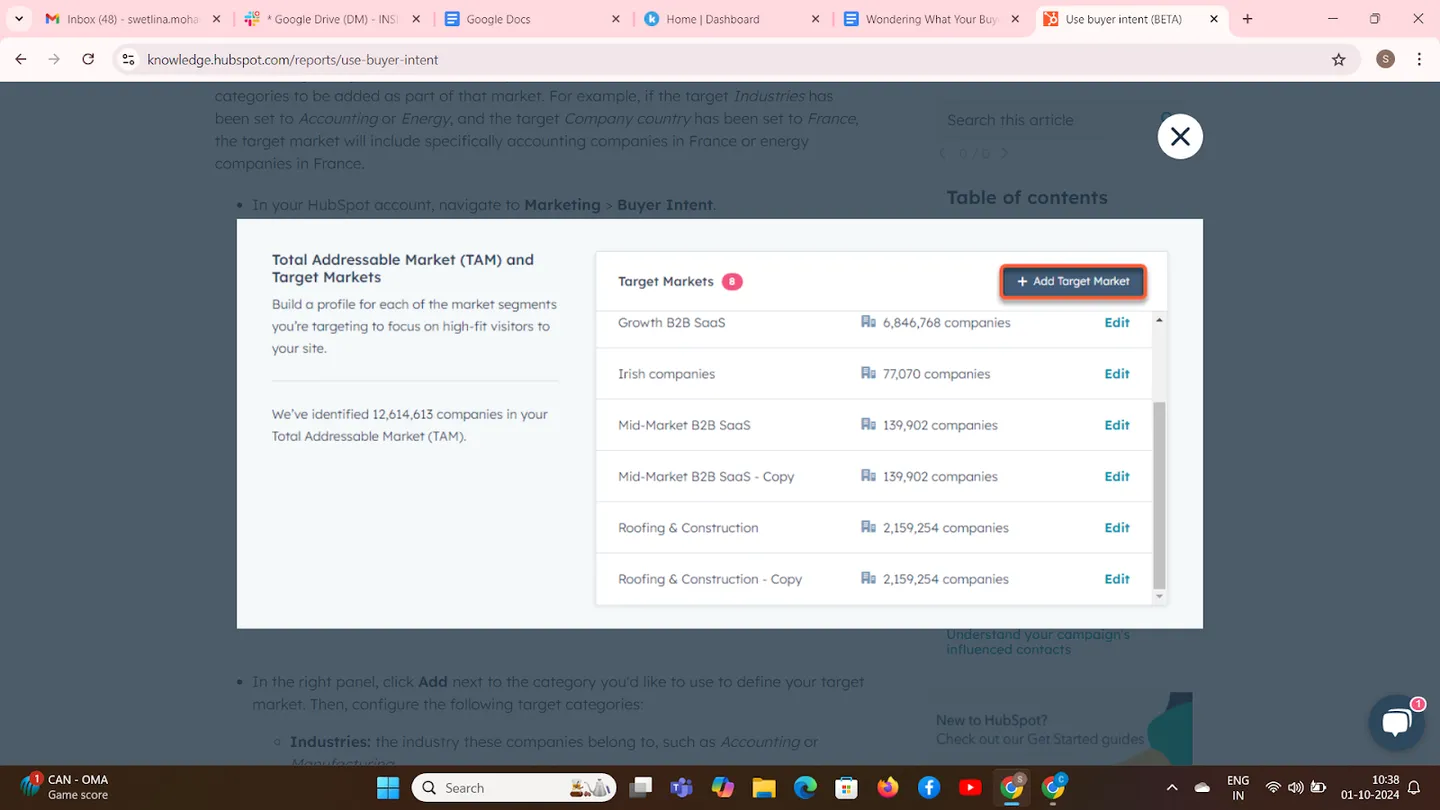Switch to the Google Docs tab
This screenshot has width=1440, height=810.
(x=533, y=19)
